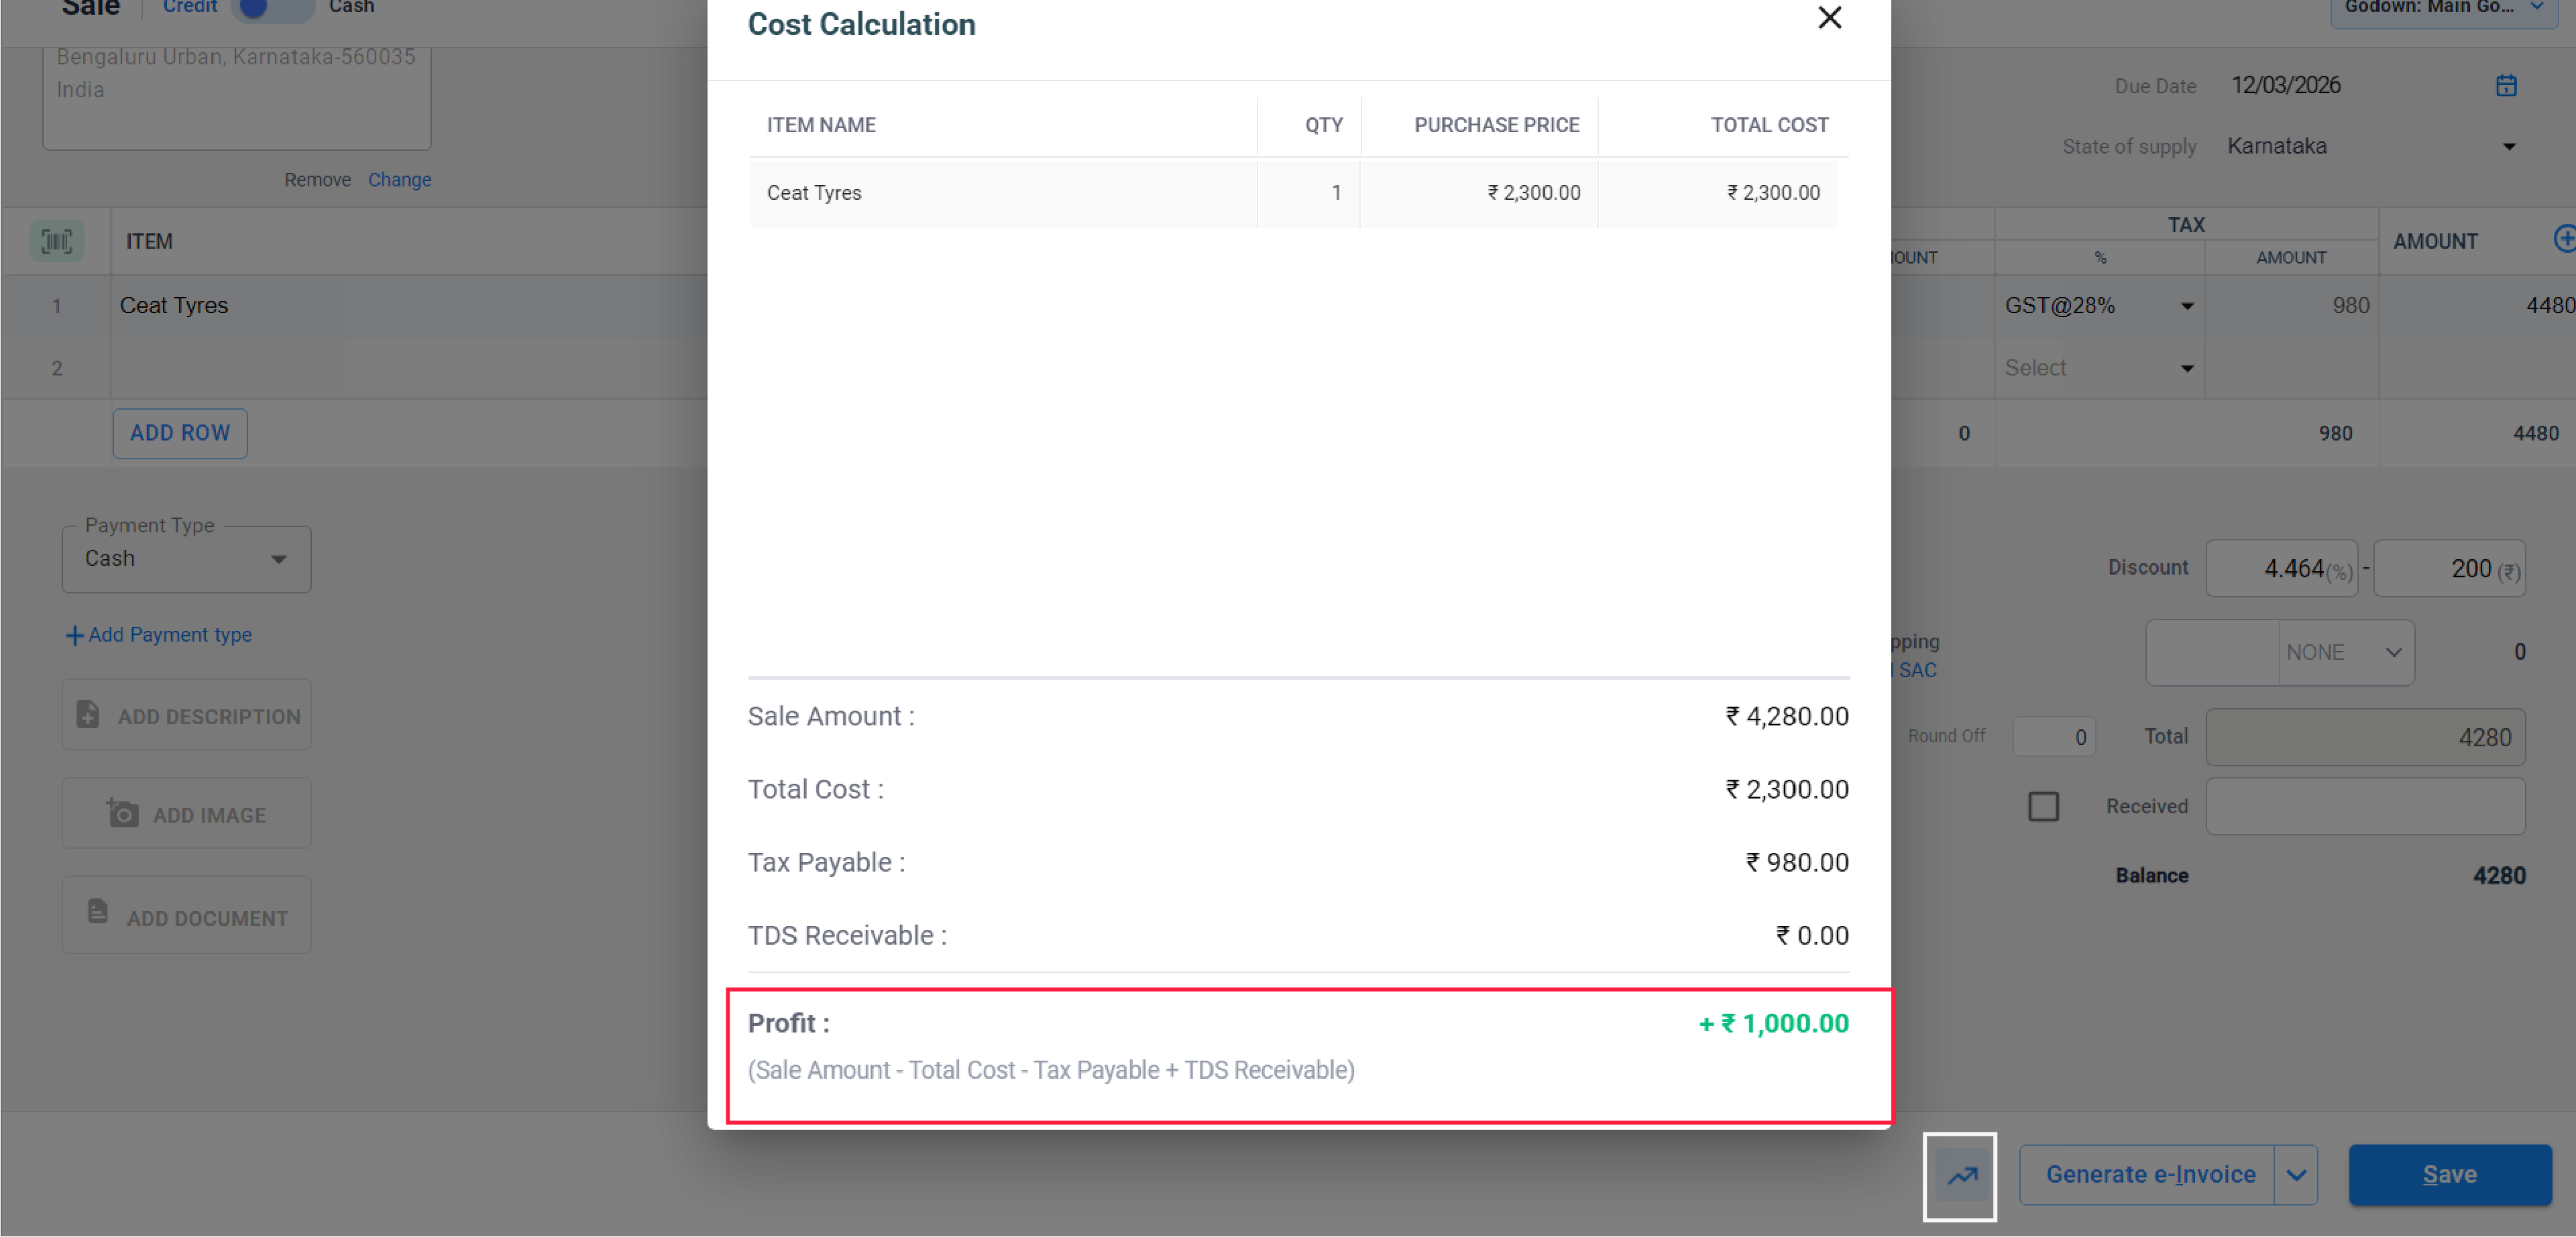This screenshot has width=2576, height=1237.
Task: Open State of supply Karnataka dropdown
Action: click(x=2508, y=147)
